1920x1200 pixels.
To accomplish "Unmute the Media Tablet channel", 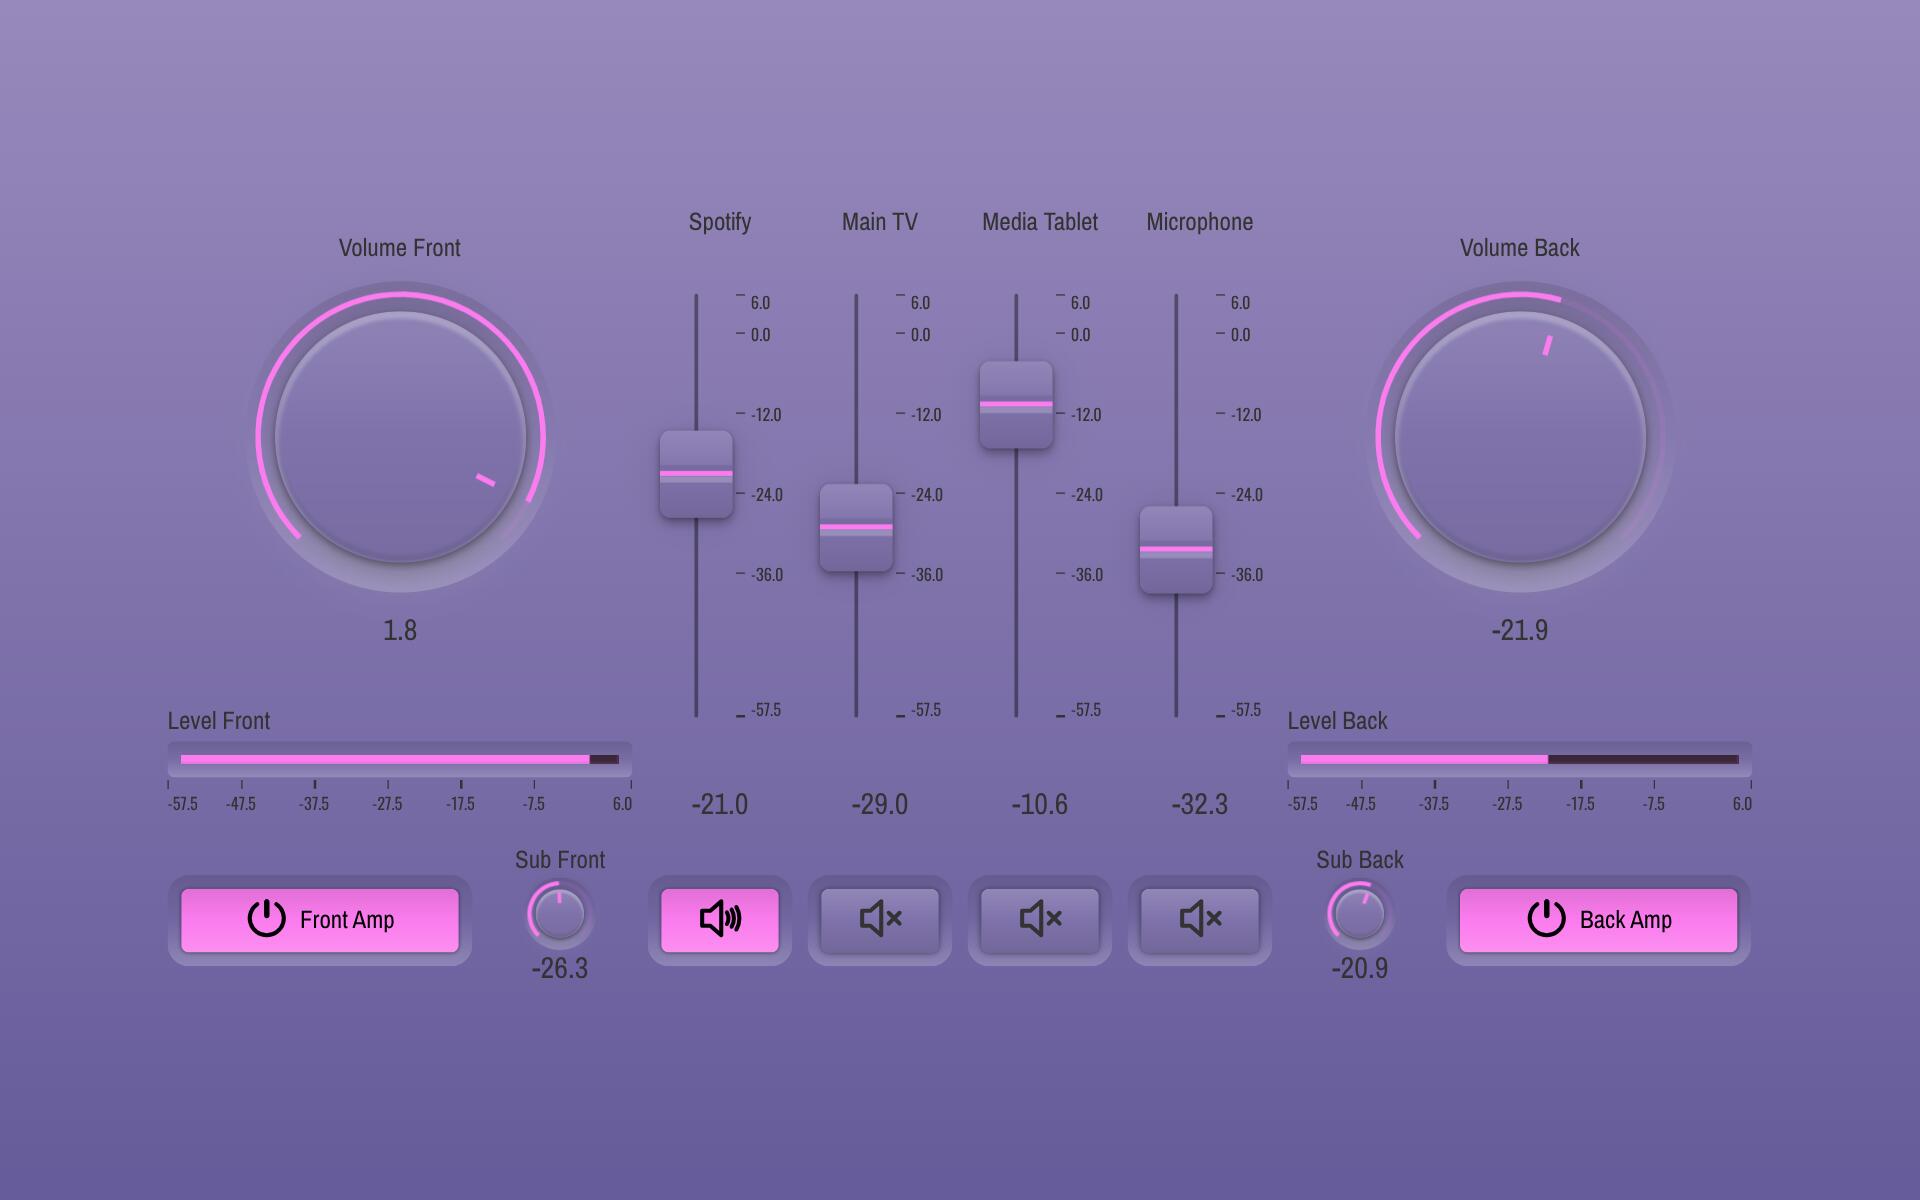I will click(1040, 919).
